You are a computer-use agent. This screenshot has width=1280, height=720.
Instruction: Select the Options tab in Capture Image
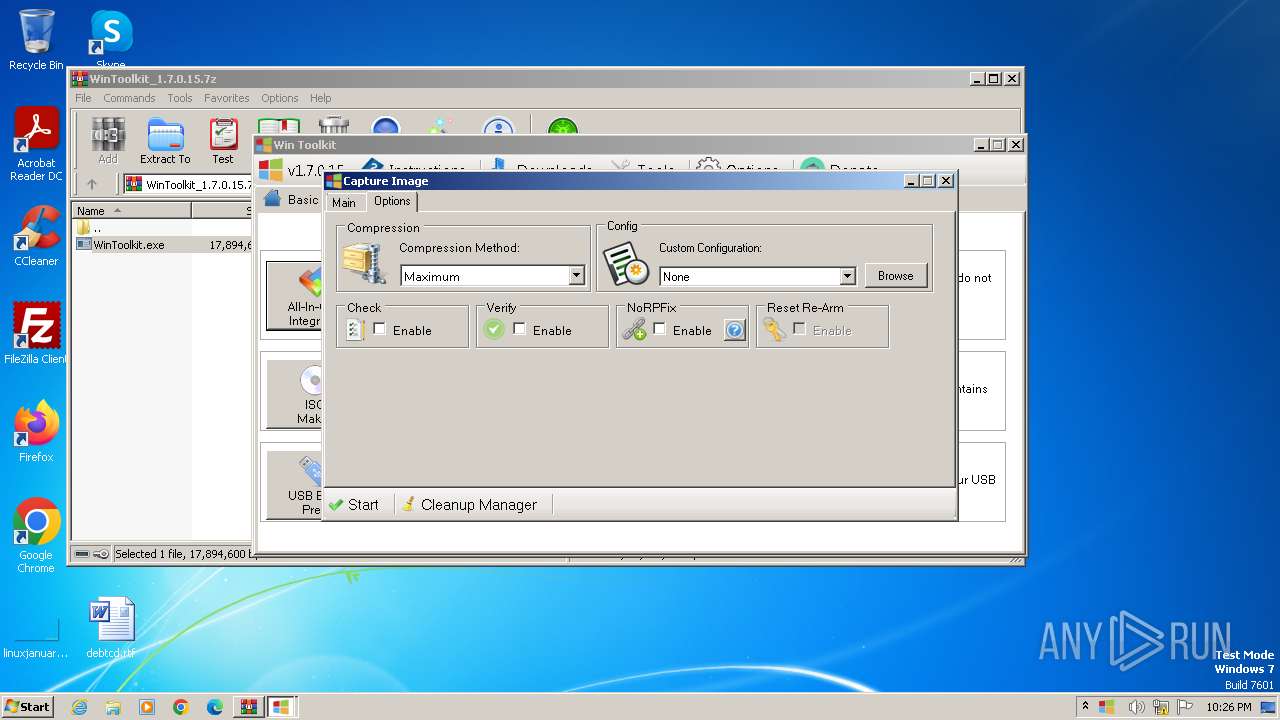pyautogui.click(x=392, y=201)
